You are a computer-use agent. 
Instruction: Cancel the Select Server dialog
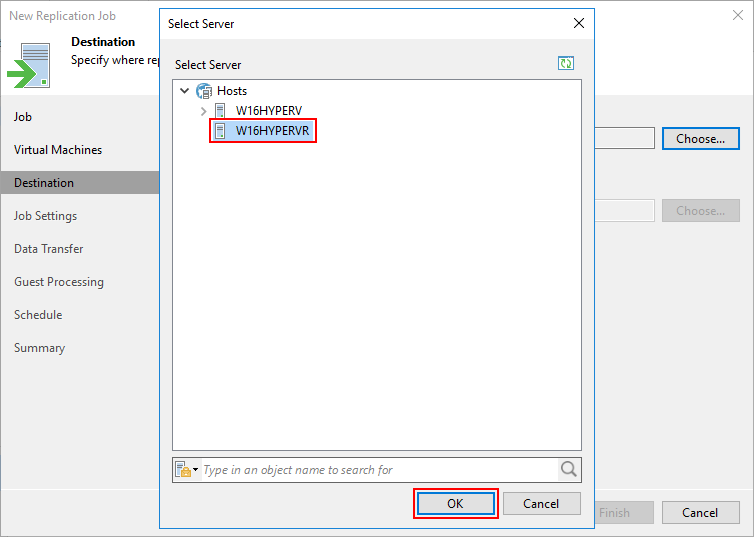click(x=541, y=503)
